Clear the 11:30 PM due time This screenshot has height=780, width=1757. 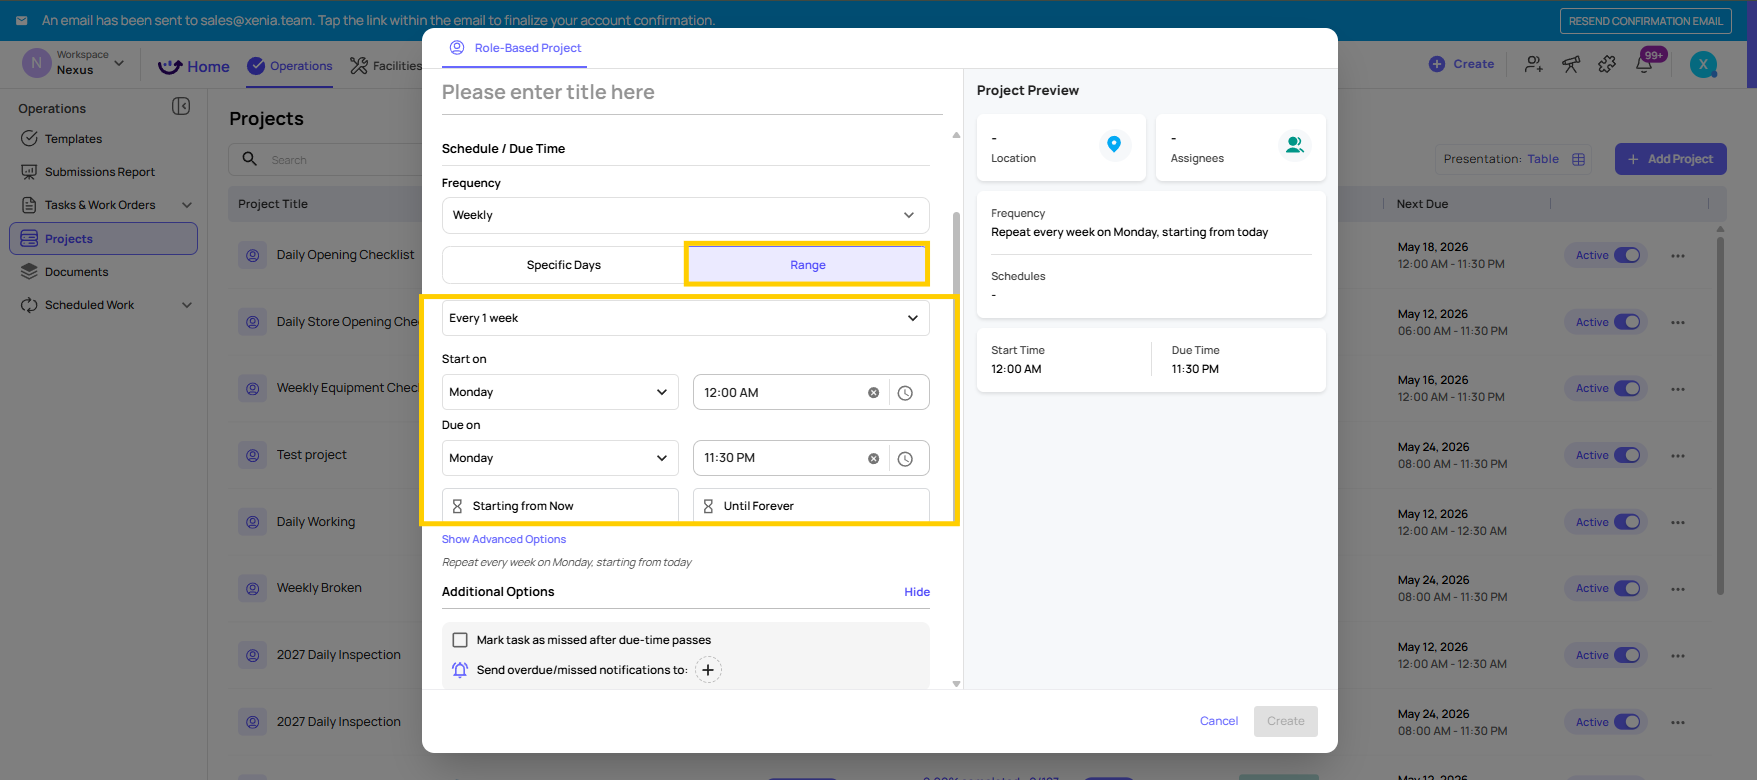(873, 458)
